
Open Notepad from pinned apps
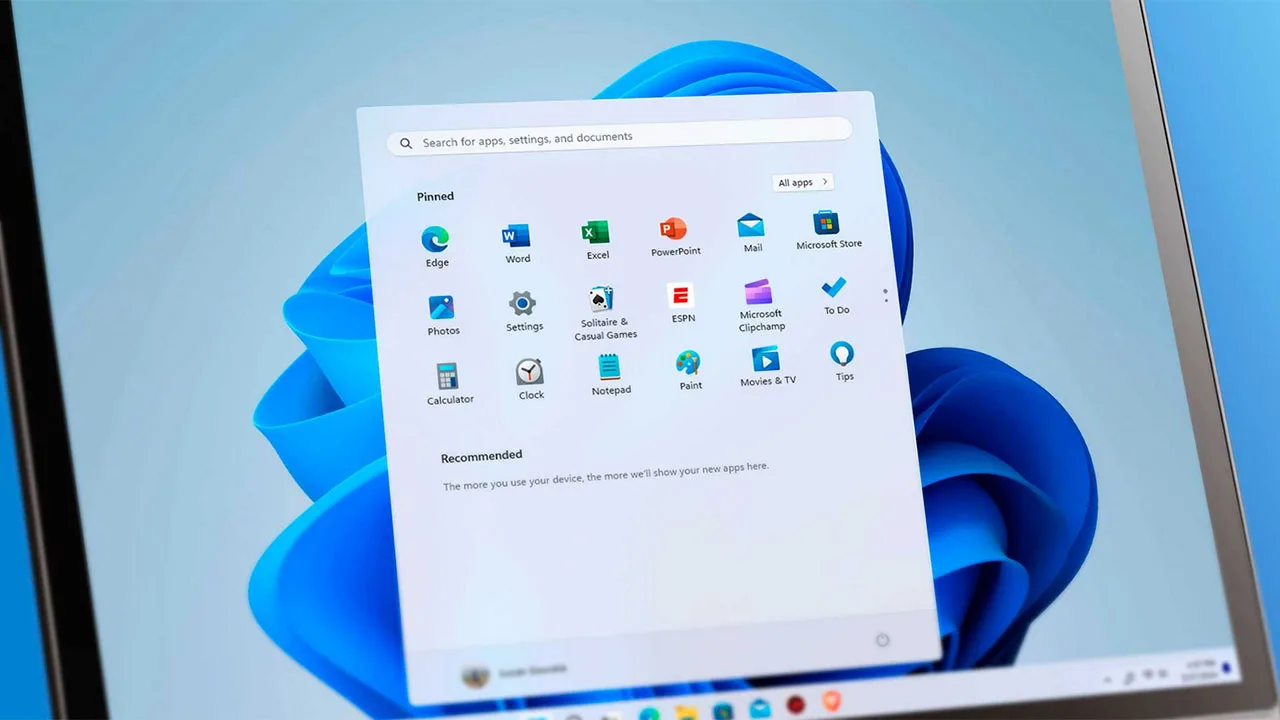[610, 375]
